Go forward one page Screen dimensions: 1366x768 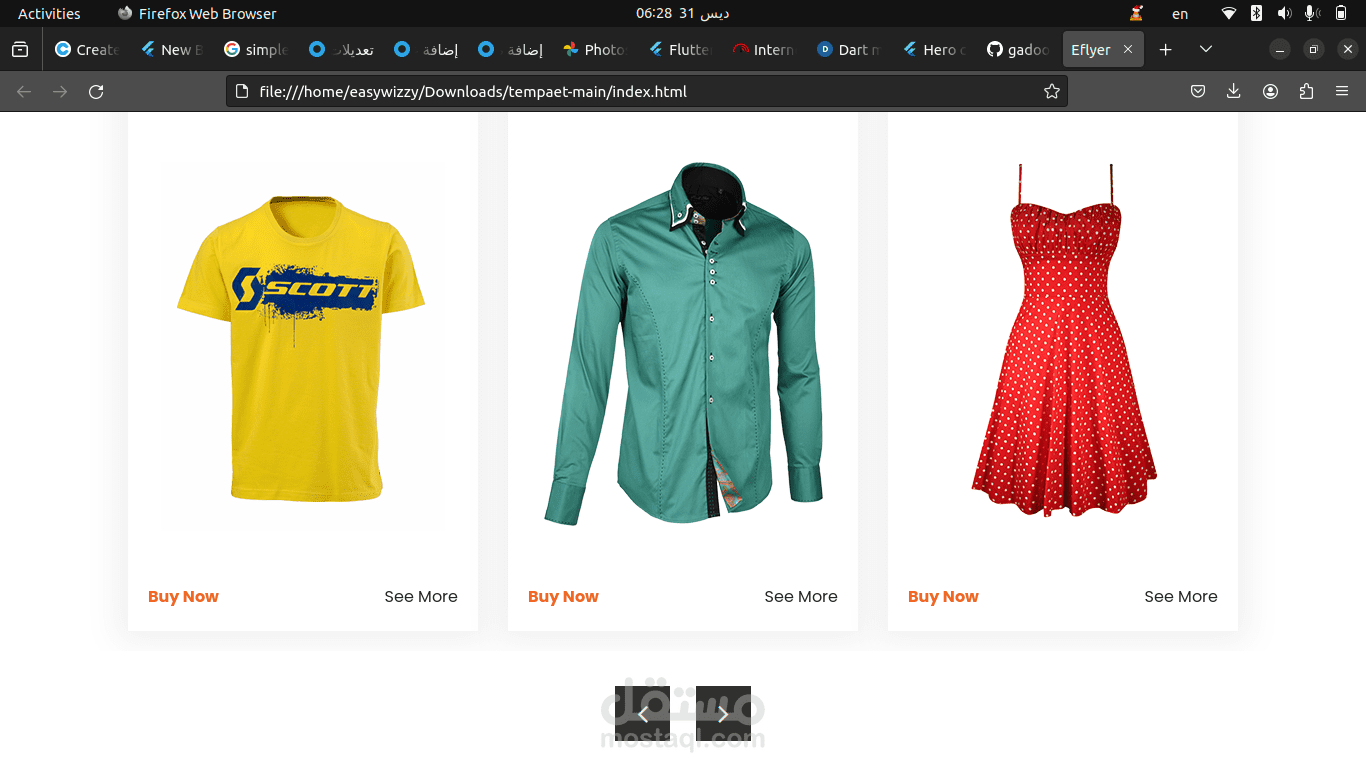tap(60, 92)
